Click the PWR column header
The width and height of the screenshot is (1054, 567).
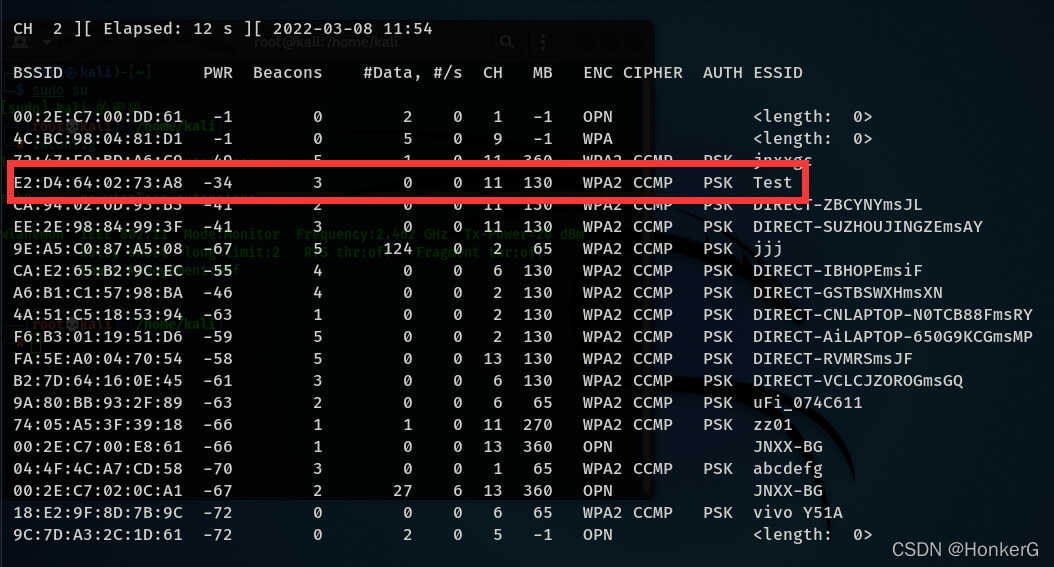click(x=218, y=73)
